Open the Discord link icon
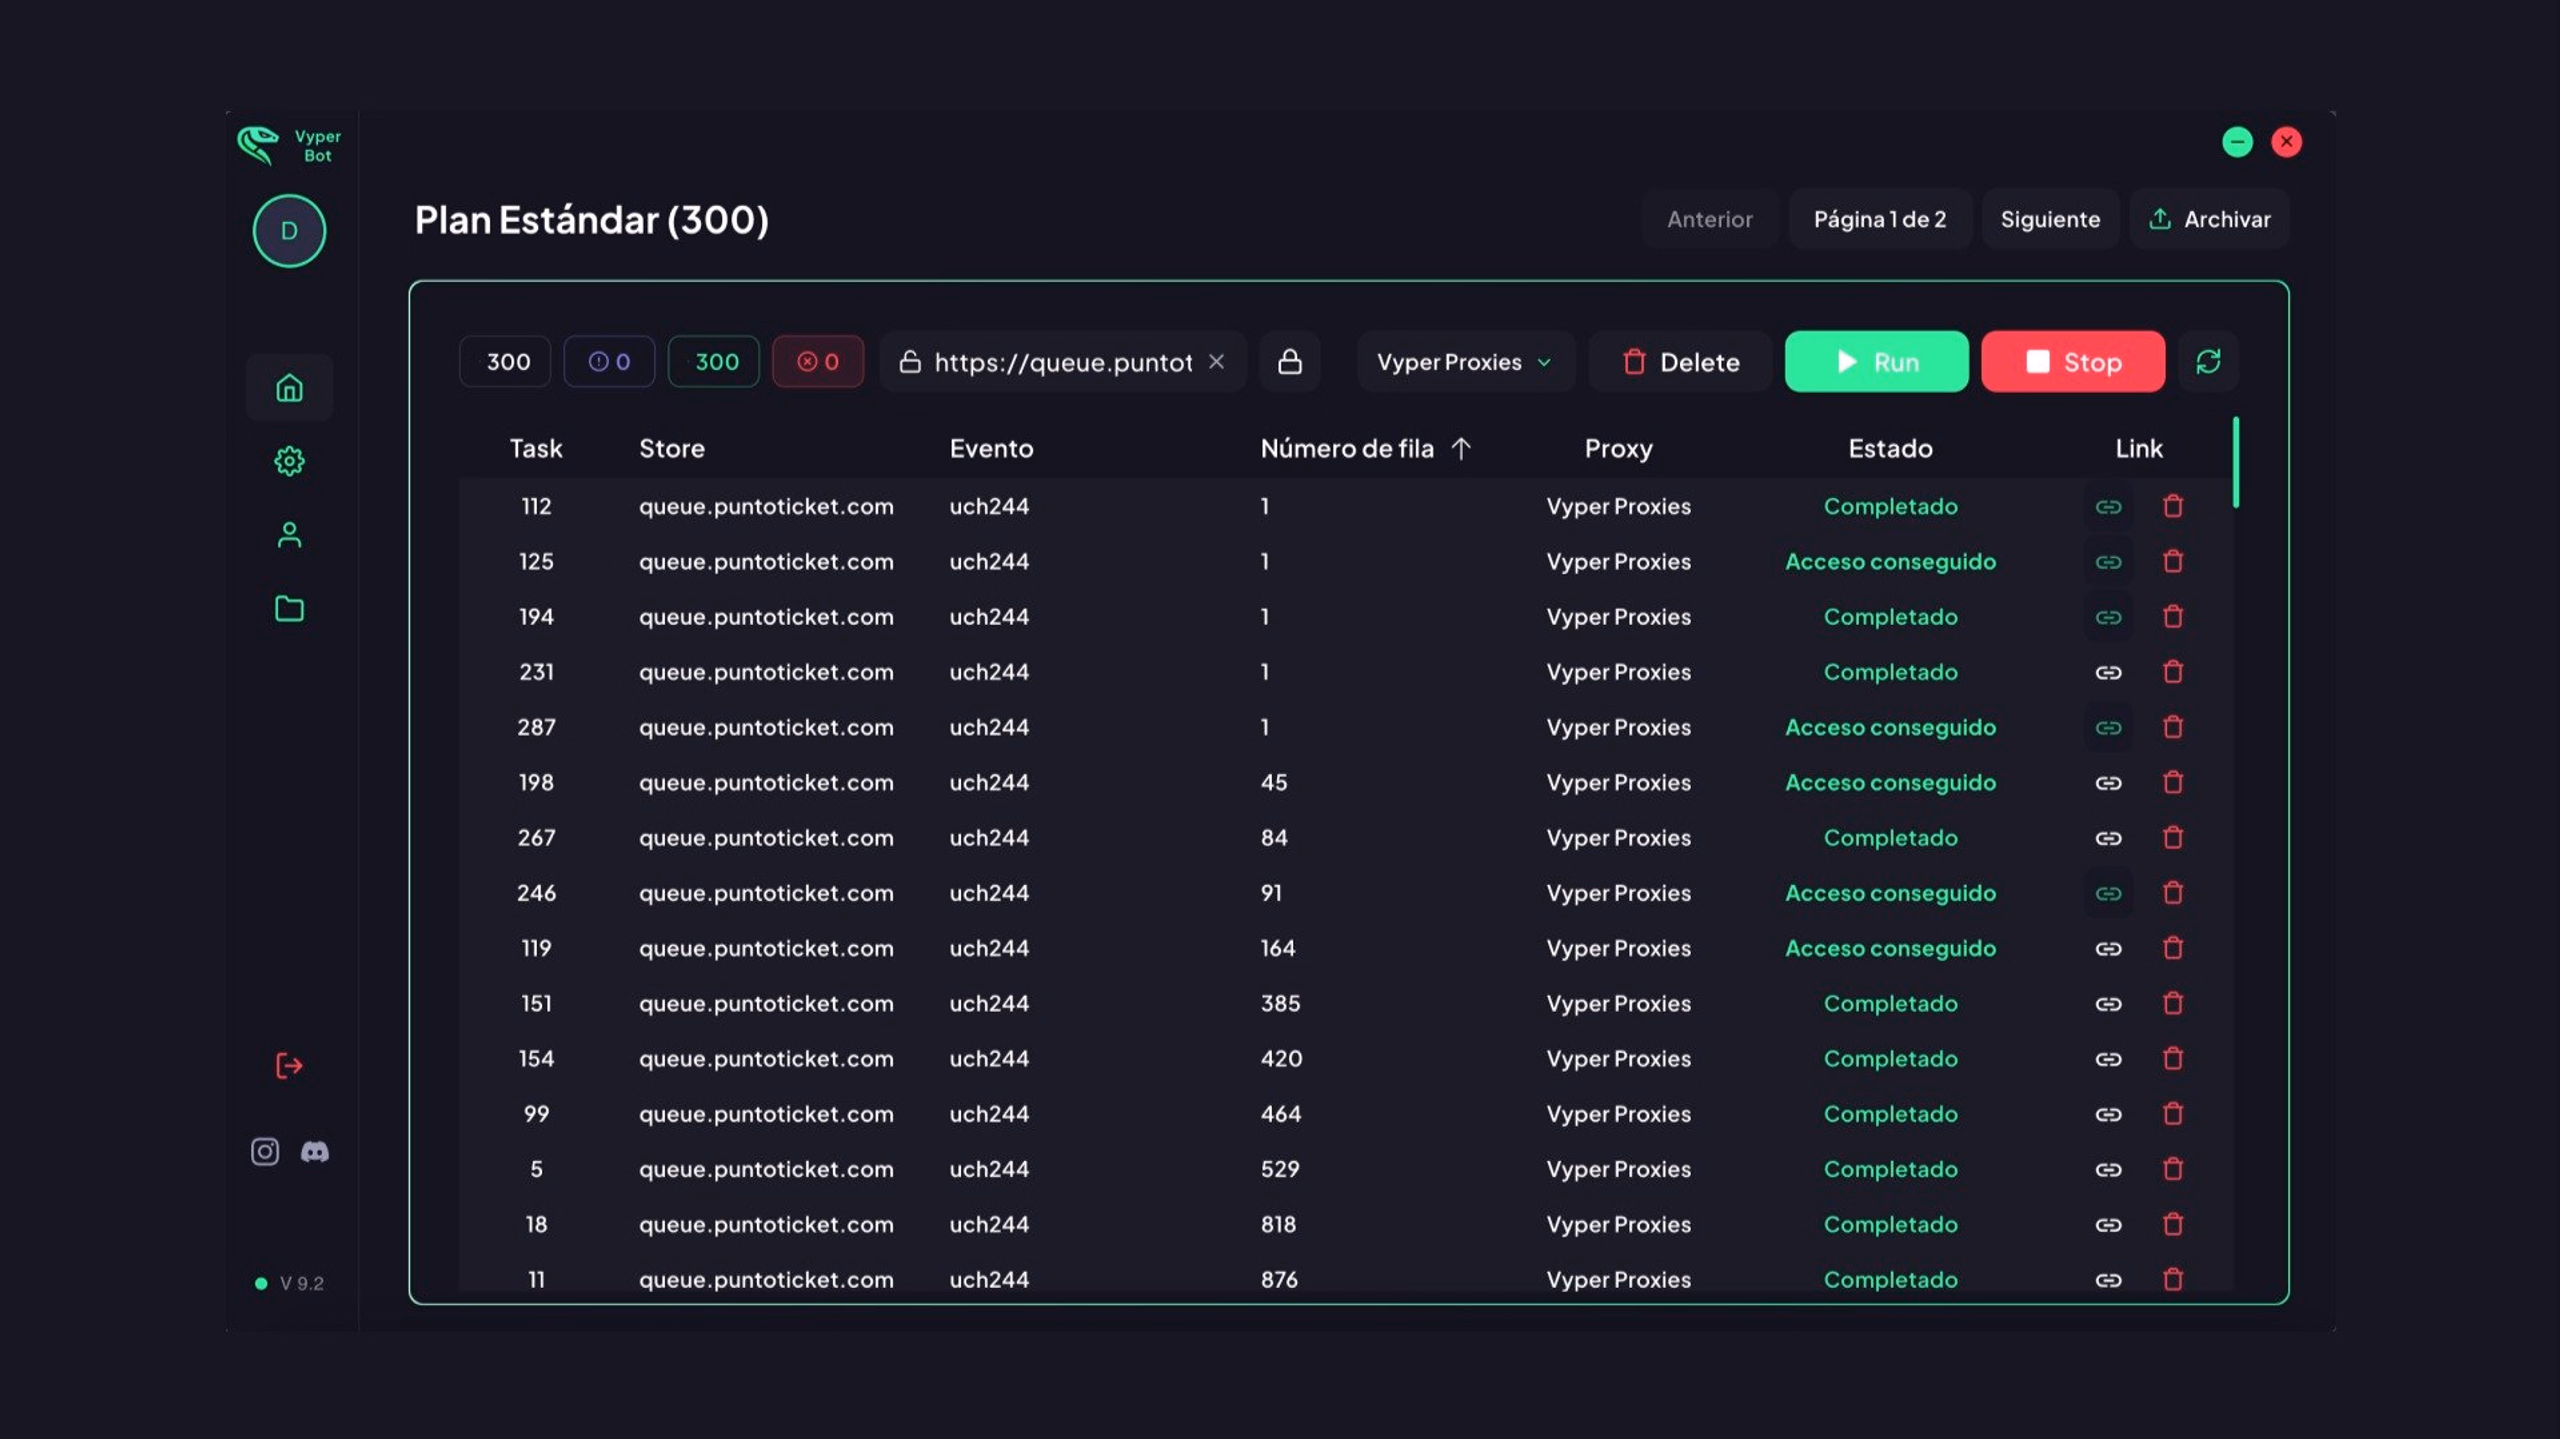 click(x=315, y=1152)
